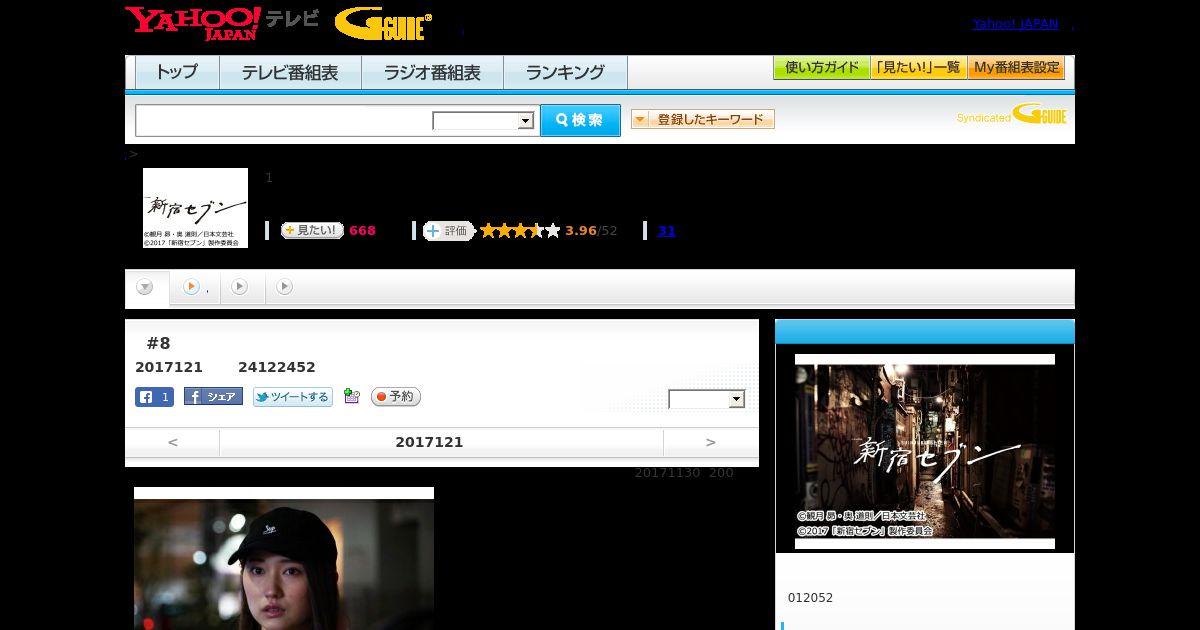Open 登録したキーワード dropdown button
The width and height of the screenshot is (1200, 630).
[x=703, y=119]
